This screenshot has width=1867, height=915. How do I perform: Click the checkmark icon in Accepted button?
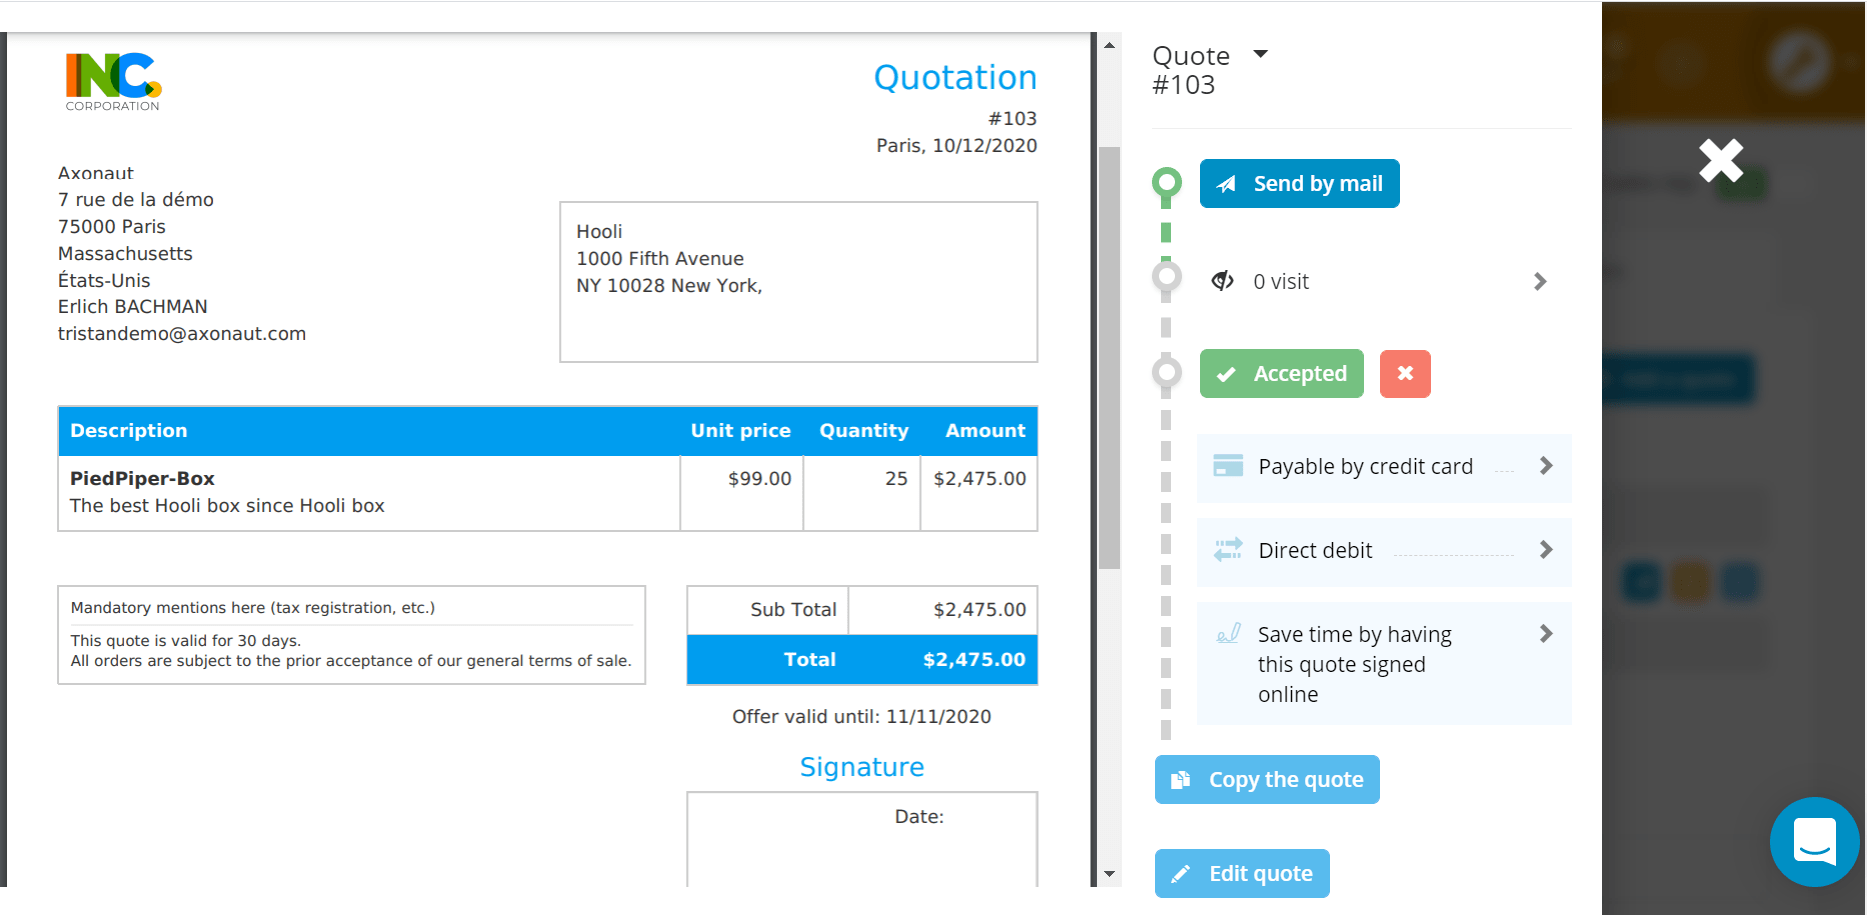point(1226,375)
